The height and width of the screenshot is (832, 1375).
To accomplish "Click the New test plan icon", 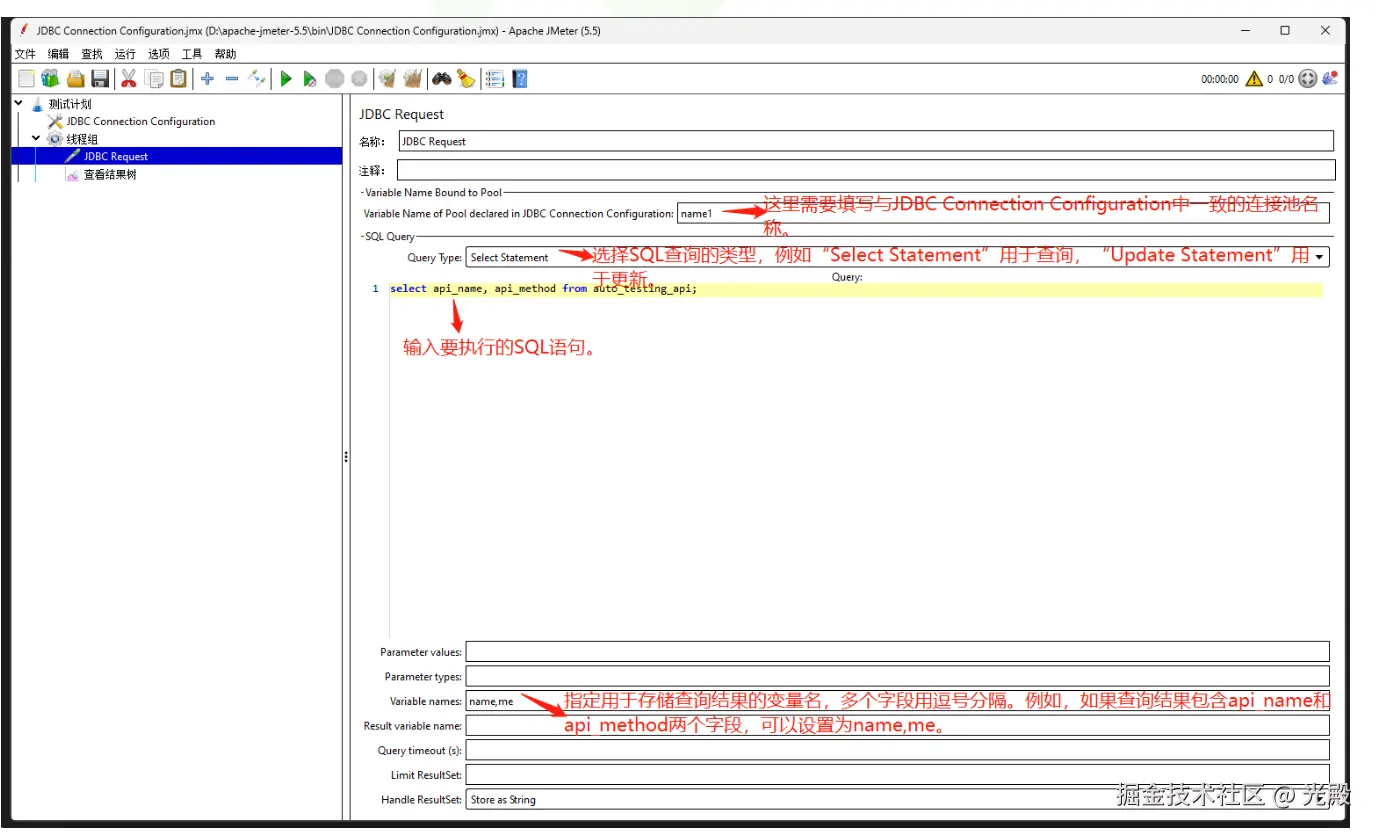I will (x=26, y=78).
